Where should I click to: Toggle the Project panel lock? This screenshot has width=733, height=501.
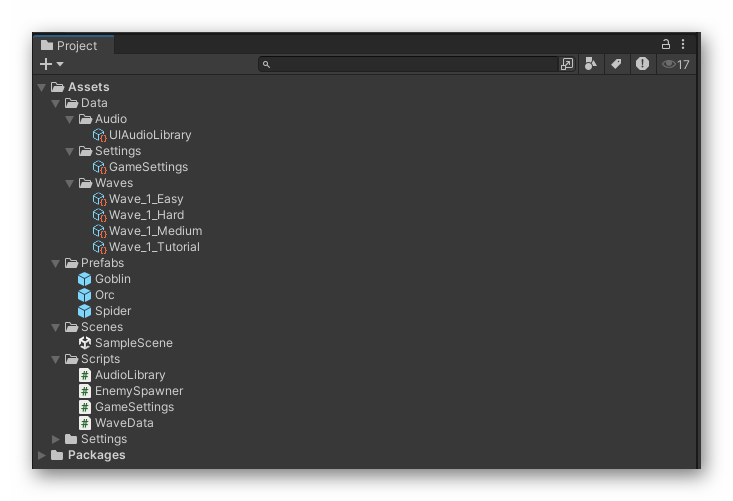(666, 45)
